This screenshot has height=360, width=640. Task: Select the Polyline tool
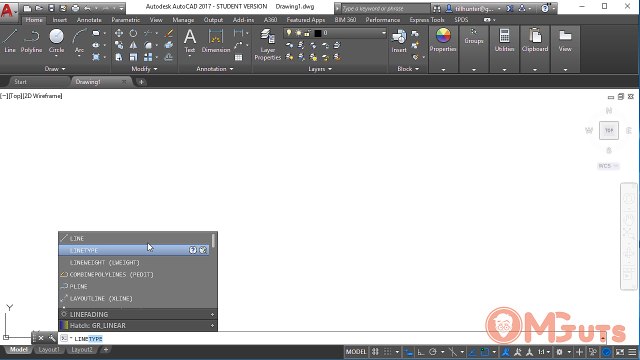point(31,40)
